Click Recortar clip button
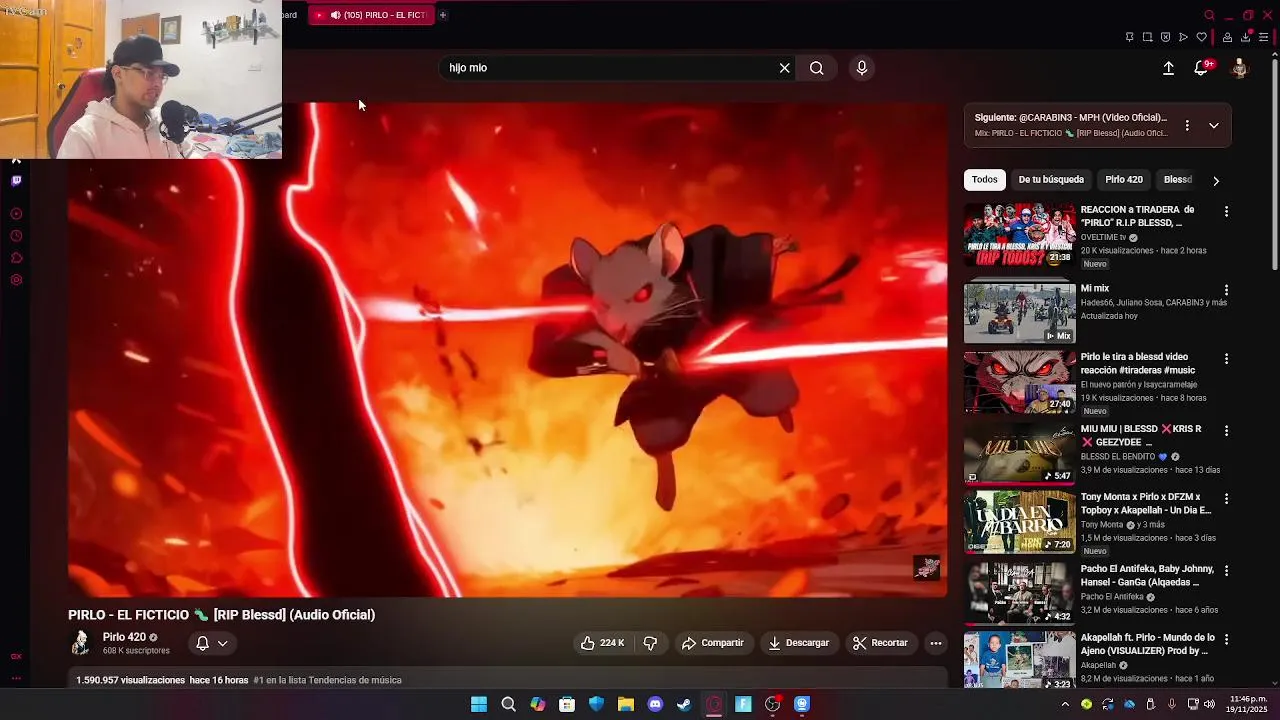This screenshot has width=1280, height=720. pos(880,643)
